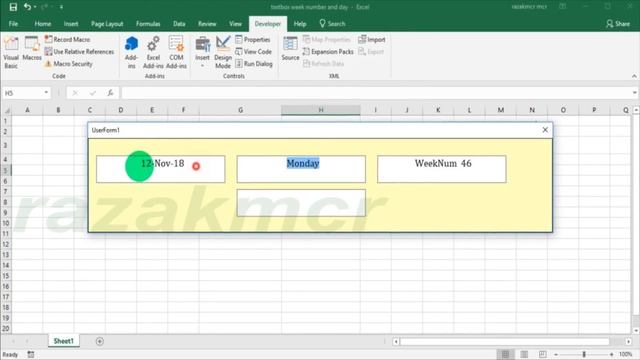Open the File tab
The image size is (640, 360).
(x=13, y=24)
